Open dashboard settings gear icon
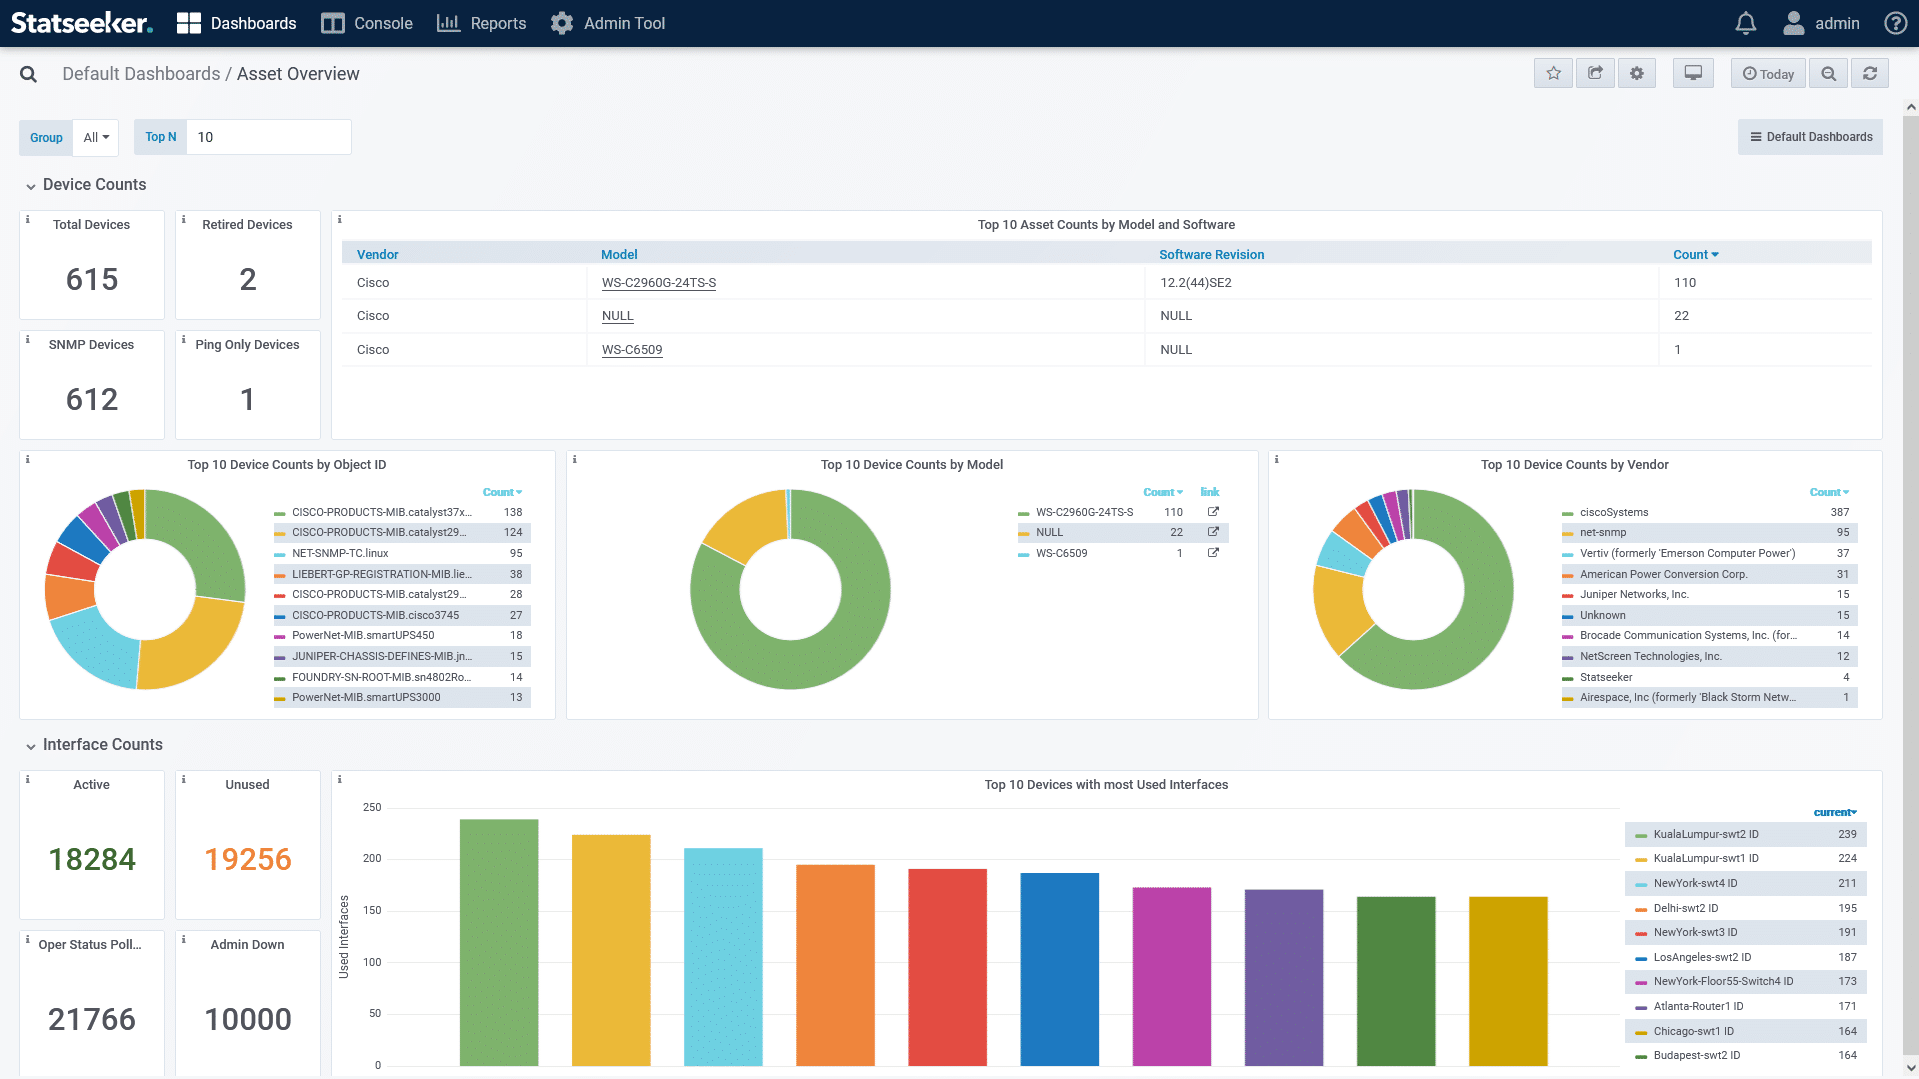 [x=1636, y=73]
